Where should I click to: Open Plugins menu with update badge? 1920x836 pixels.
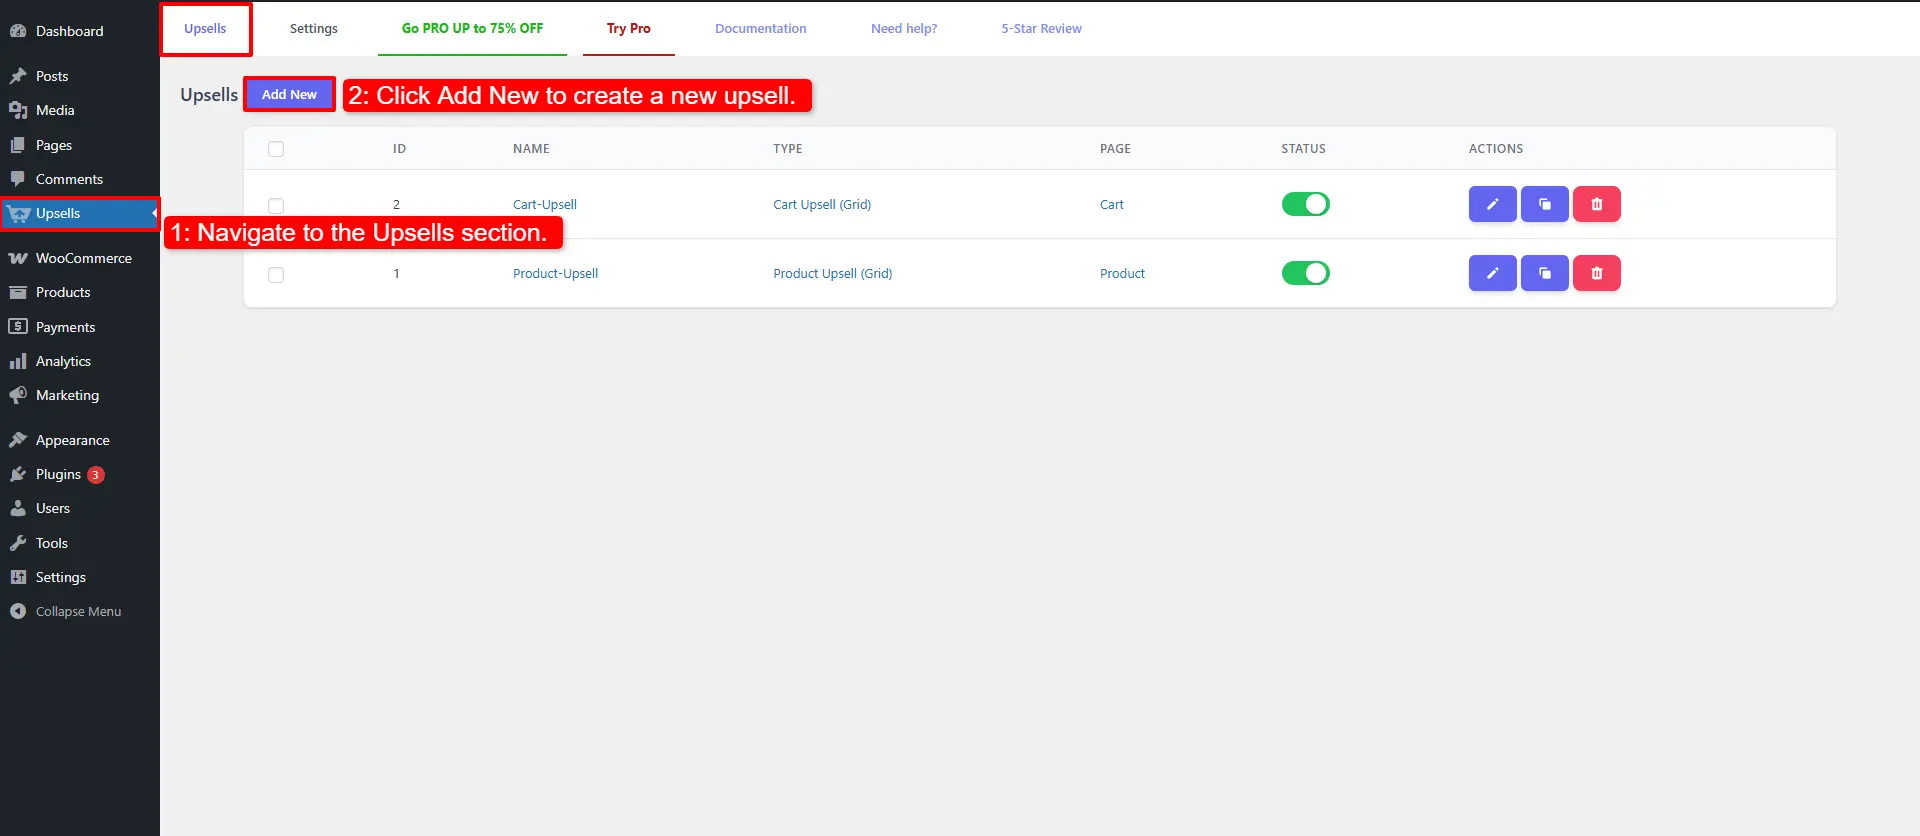point(58,474)
